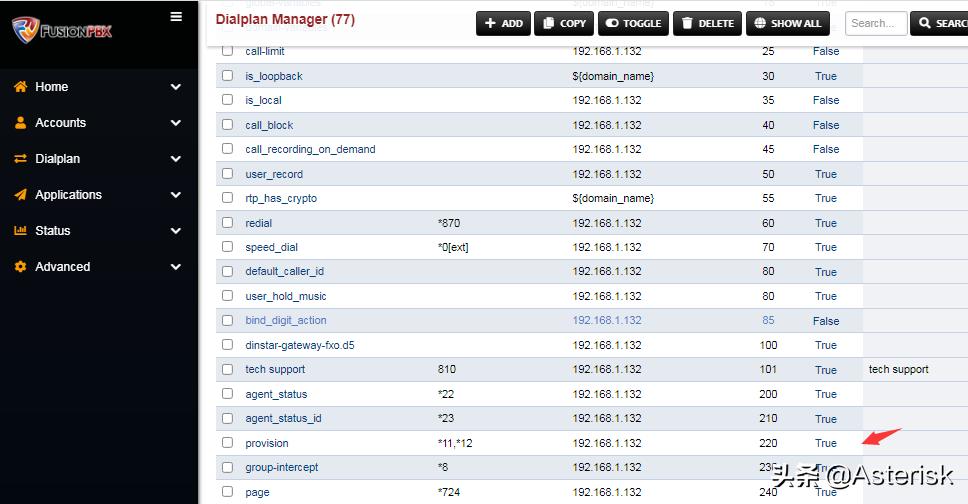Check the call_recording_on_demand row checkbox
Viewport: 968px width, 504px height.
coord(227,149)
